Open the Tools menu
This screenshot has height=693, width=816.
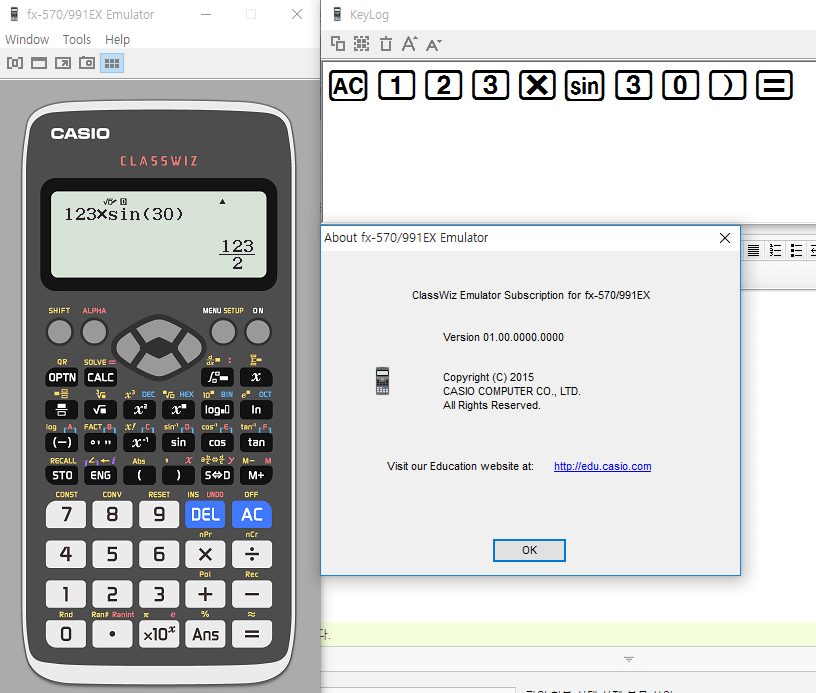point(77,40)
